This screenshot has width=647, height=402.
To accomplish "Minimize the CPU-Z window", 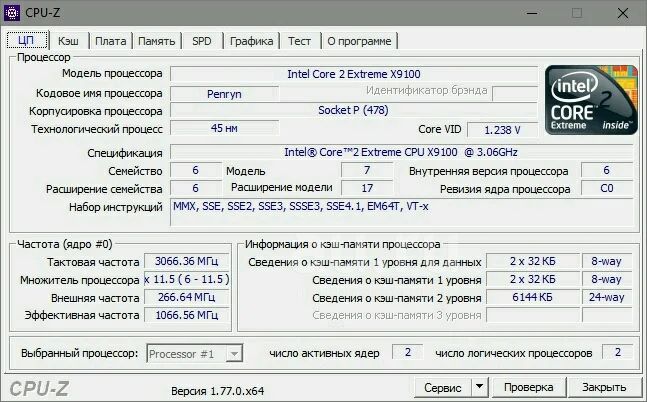I will [532, 13].
